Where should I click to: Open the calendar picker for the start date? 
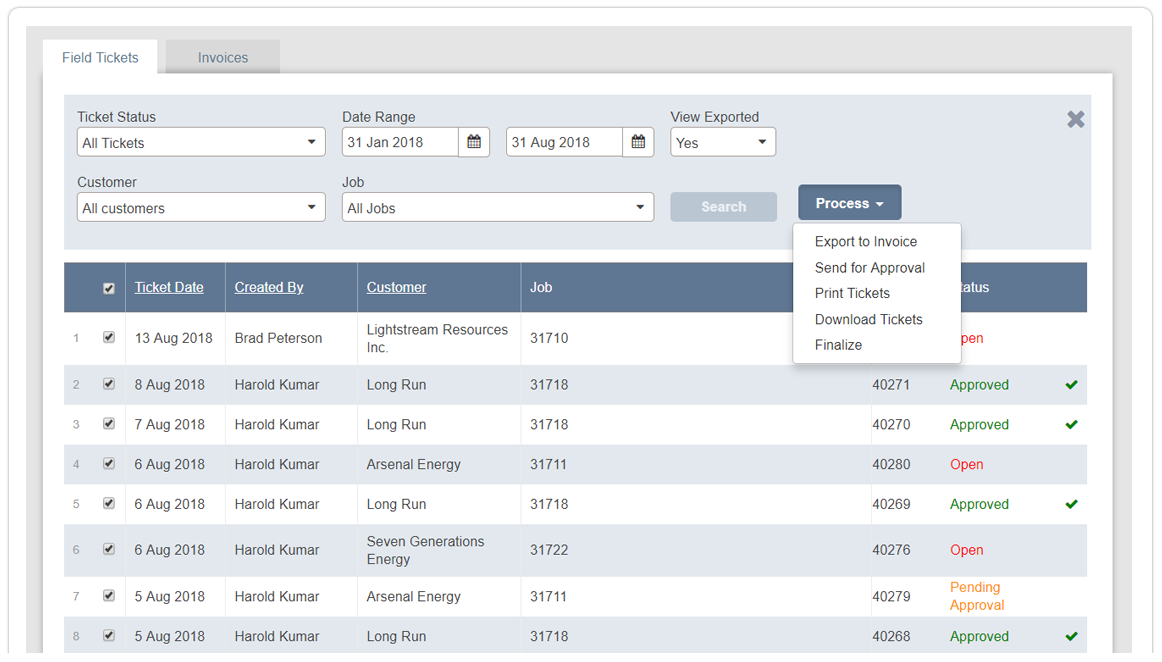click(474, 142)
